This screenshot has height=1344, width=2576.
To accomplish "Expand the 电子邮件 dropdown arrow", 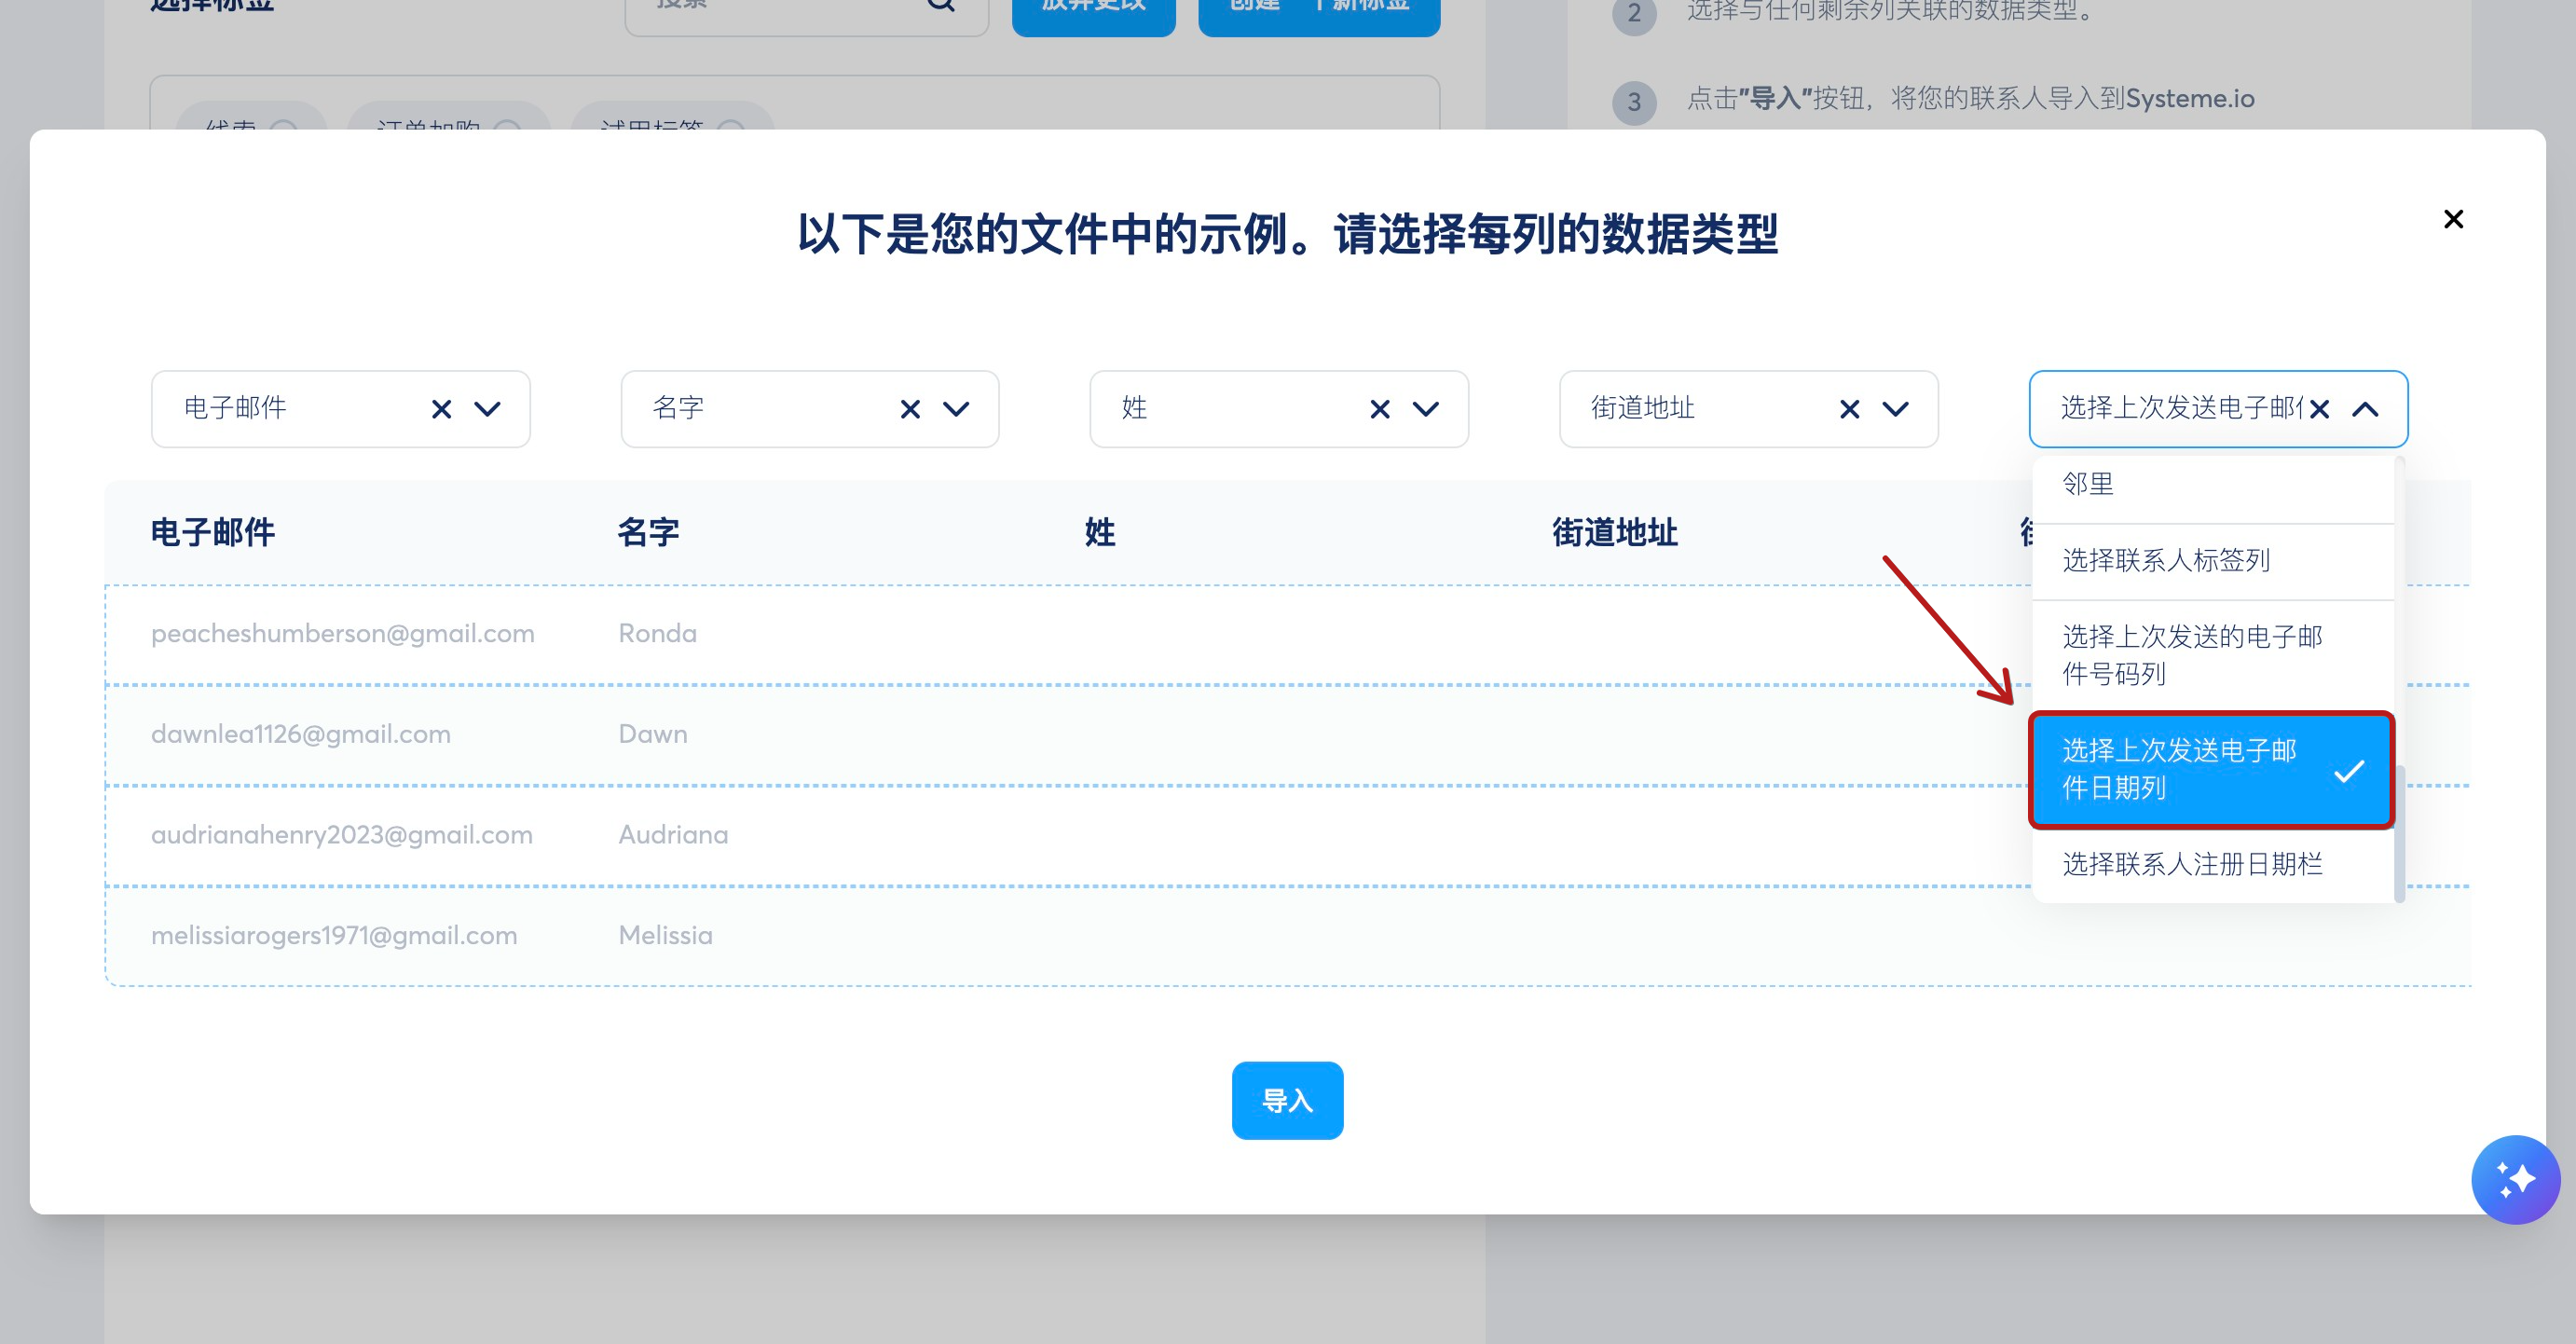I will 488,409.
